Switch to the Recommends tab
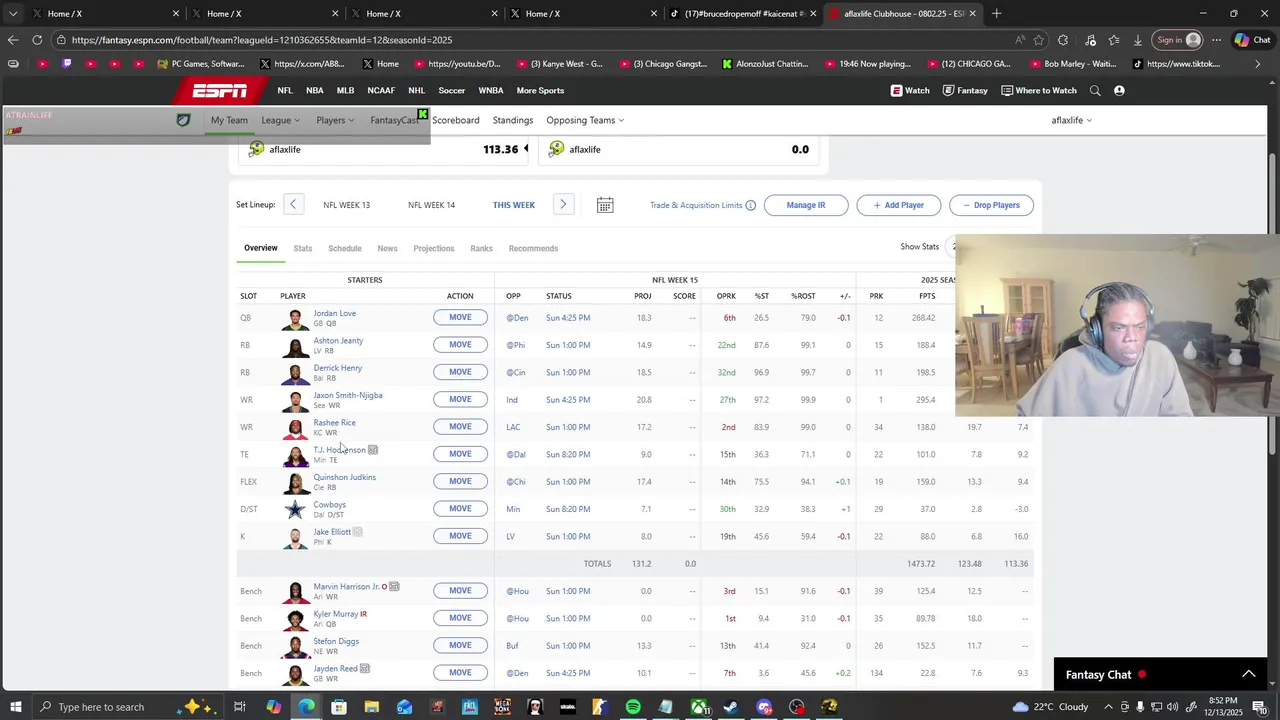 [533, 248]
